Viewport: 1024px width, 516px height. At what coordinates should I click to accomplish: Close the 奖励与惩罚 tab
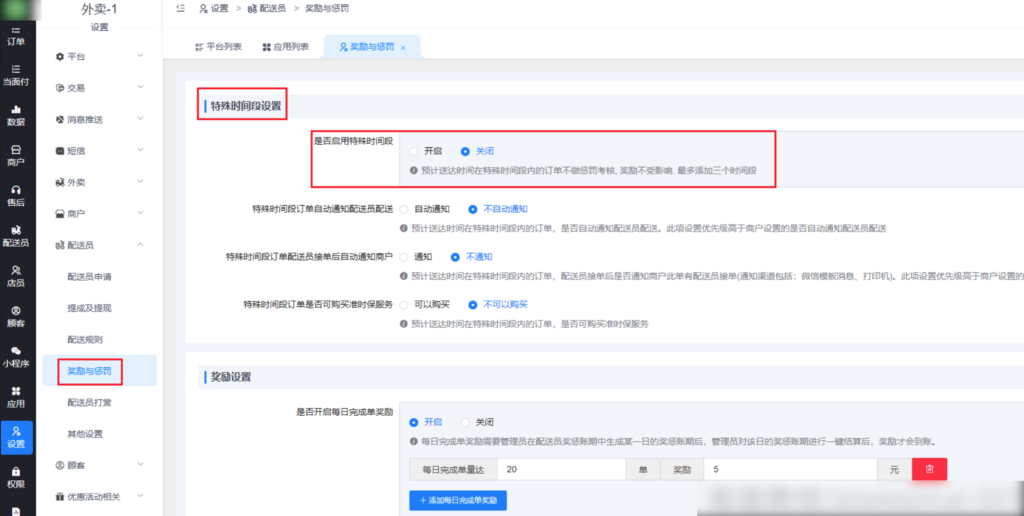(403, 48)
